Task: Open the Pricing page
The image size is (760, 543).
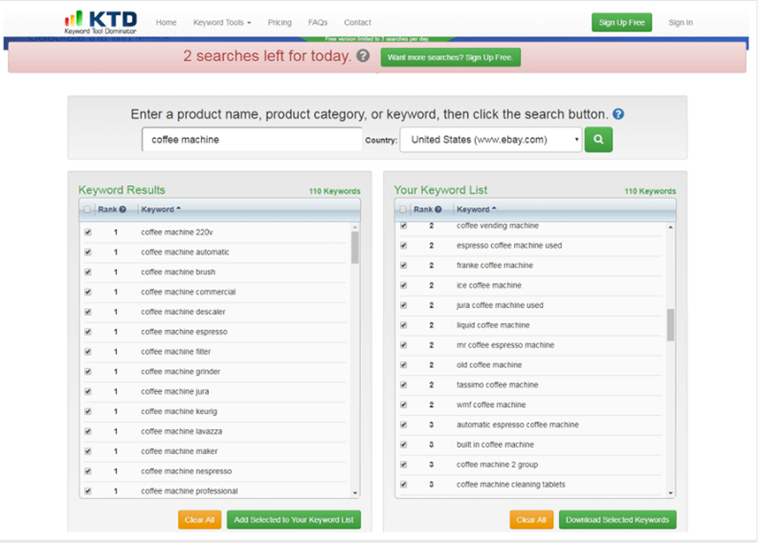Action: (x=280, y=22)
